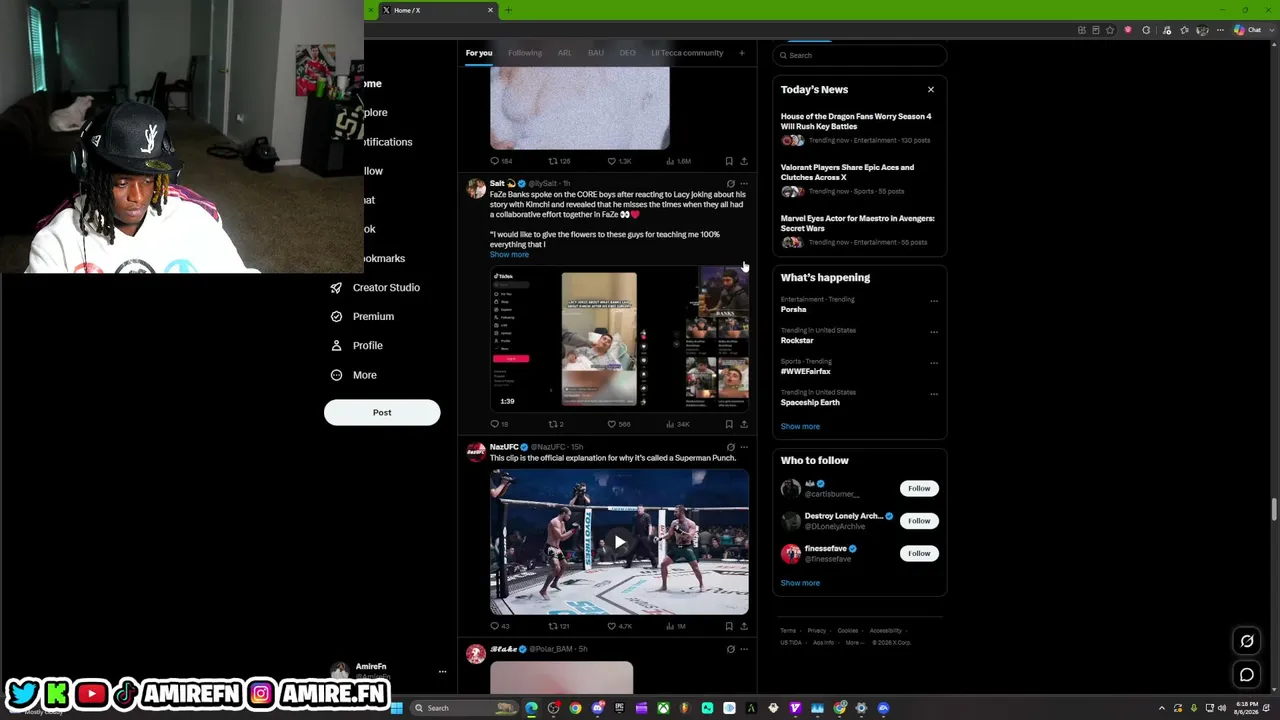
Task: Show more under Who to follow
Action: tap(800, 583)
